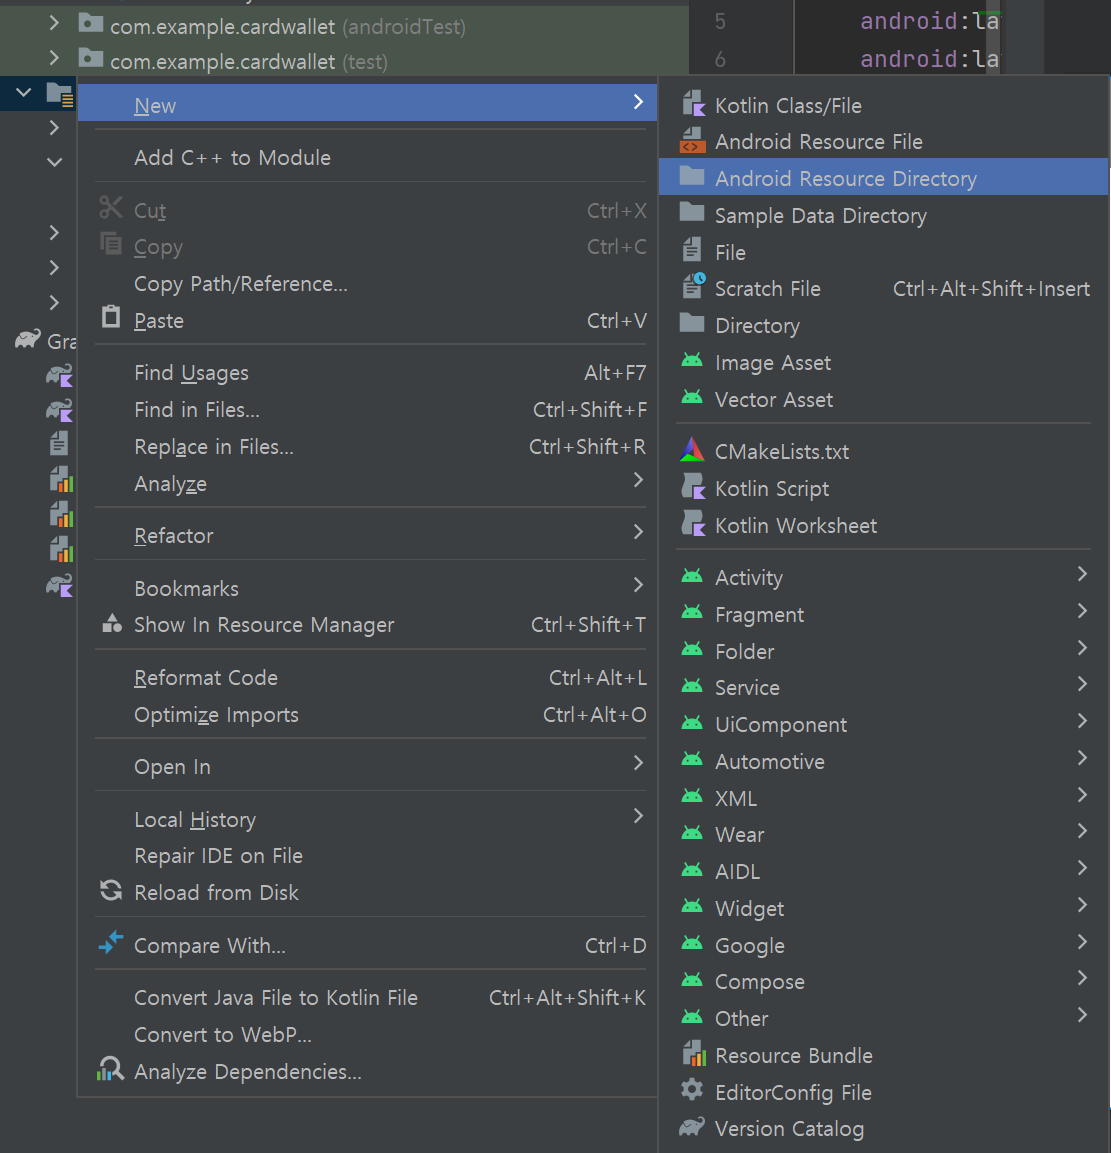Screen dimensions: 1111x1153
Task: Click the Android Resource Directory folder icon
Action: (692, 176)
